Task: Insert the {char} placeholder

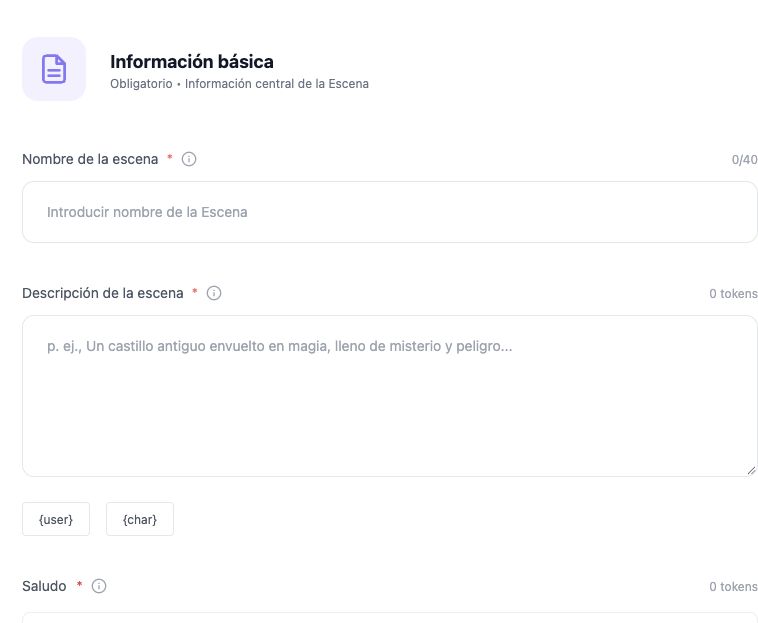Action: point(140,519)
